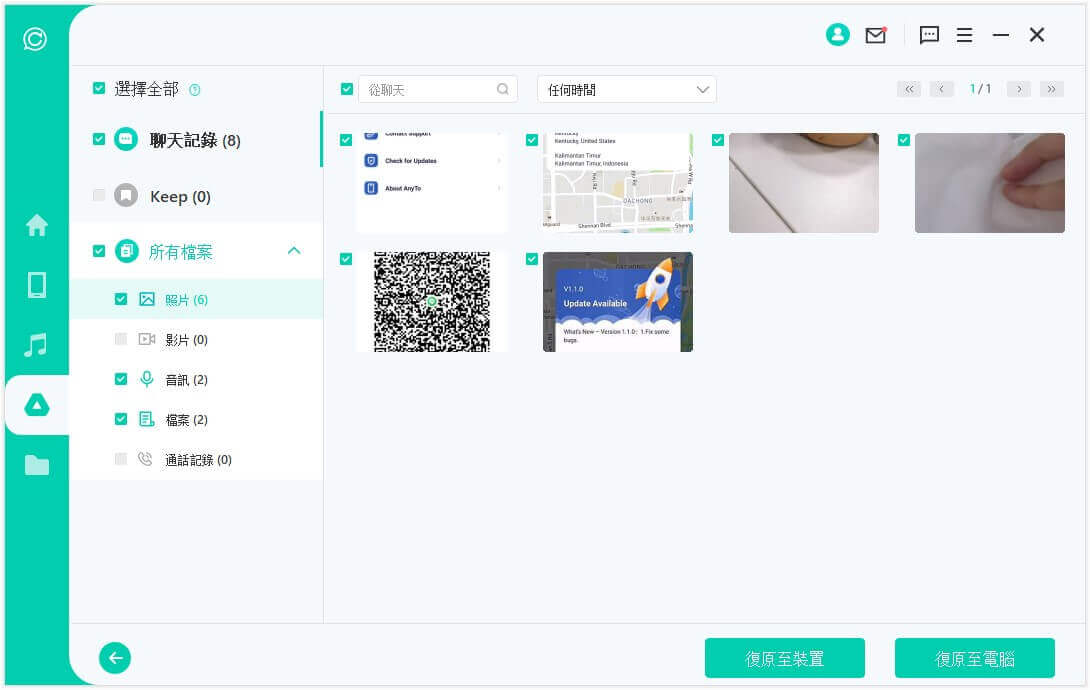The image size is (1090, 690).
Task: Click the 選擇全部 label
Action: click(x=147, y=89)
